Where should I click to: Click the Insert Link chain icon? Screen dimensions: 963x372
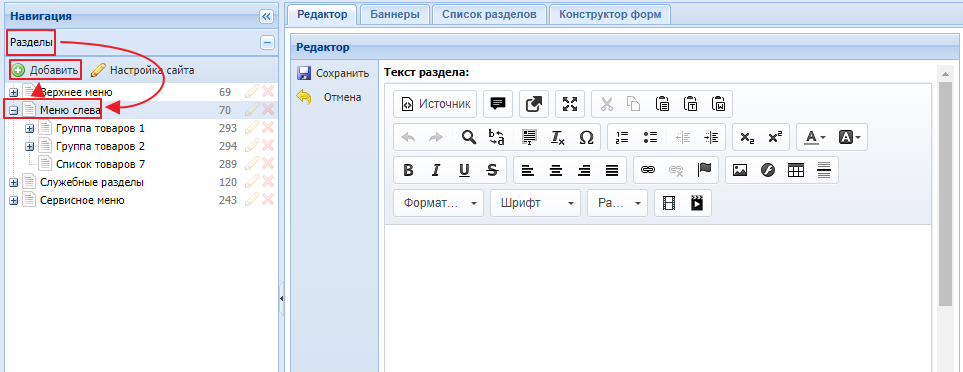(648, 171)
